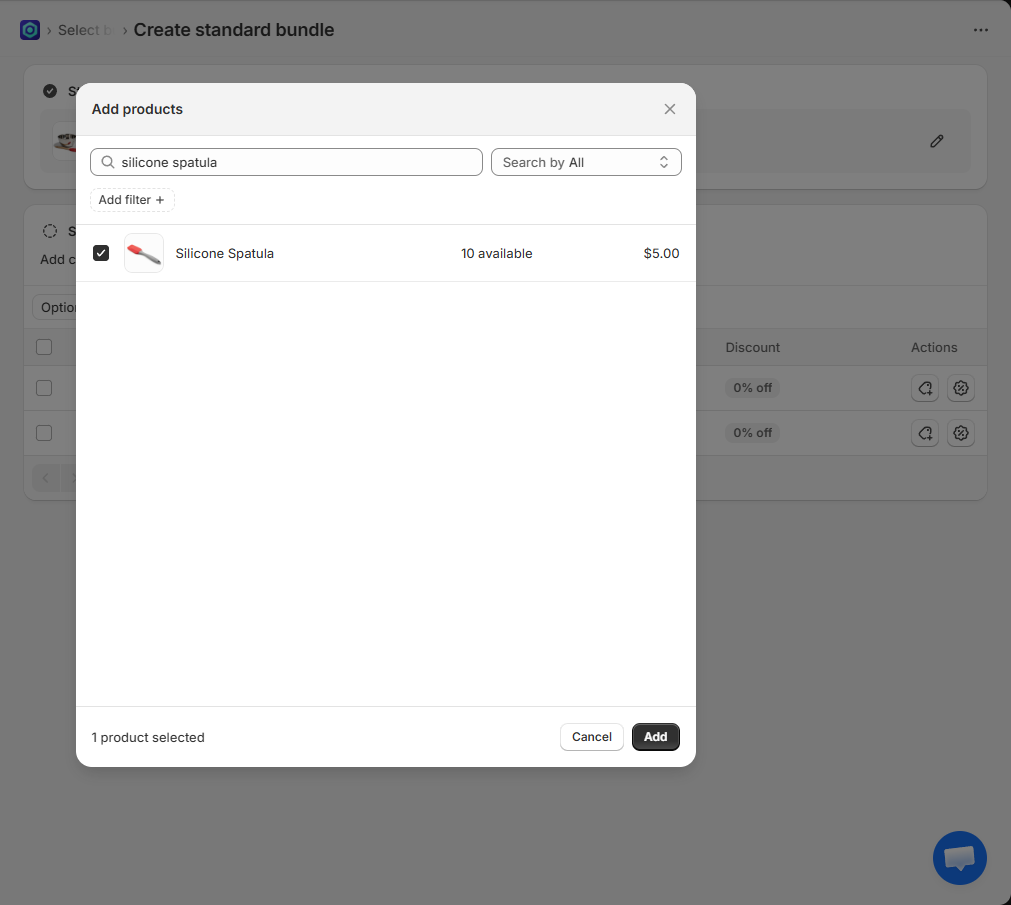The height and width of the screenshot is (905, 1011).
Task: Cancel the product selection
Action: pyautogui.click(x=591, y=737)
